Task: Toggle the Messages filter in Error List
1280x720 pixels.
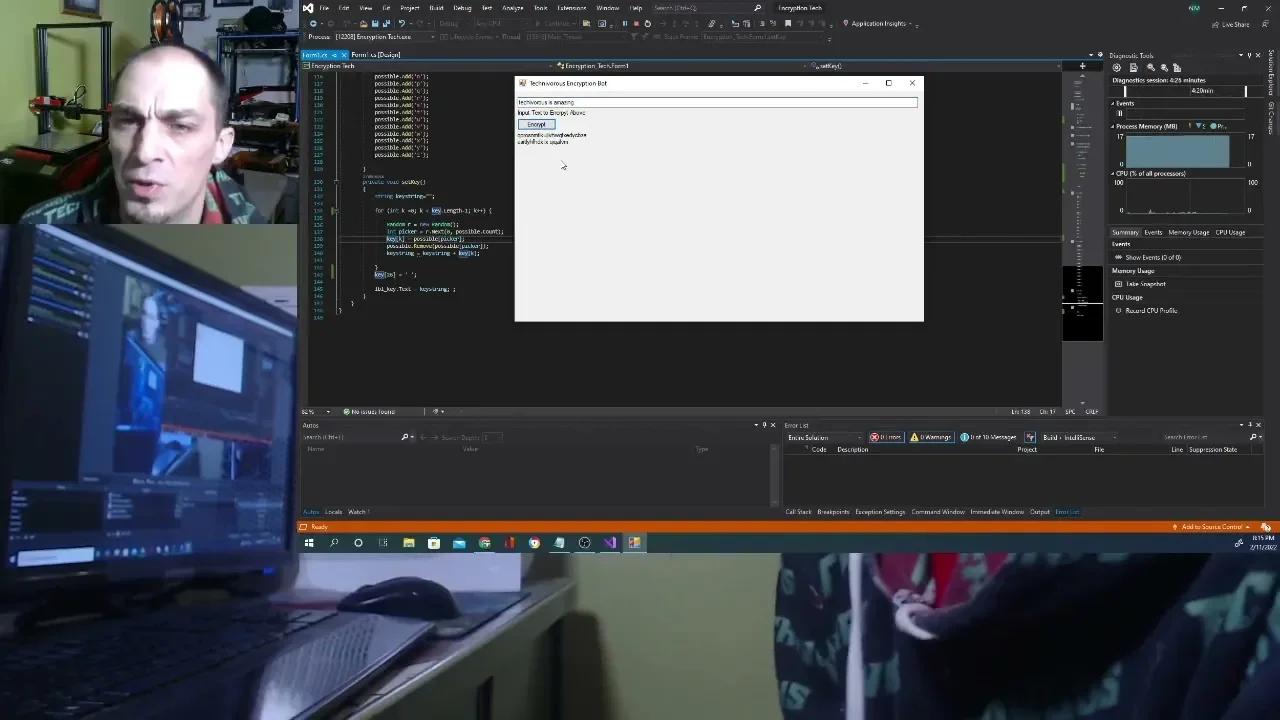Action: (989, 437)
